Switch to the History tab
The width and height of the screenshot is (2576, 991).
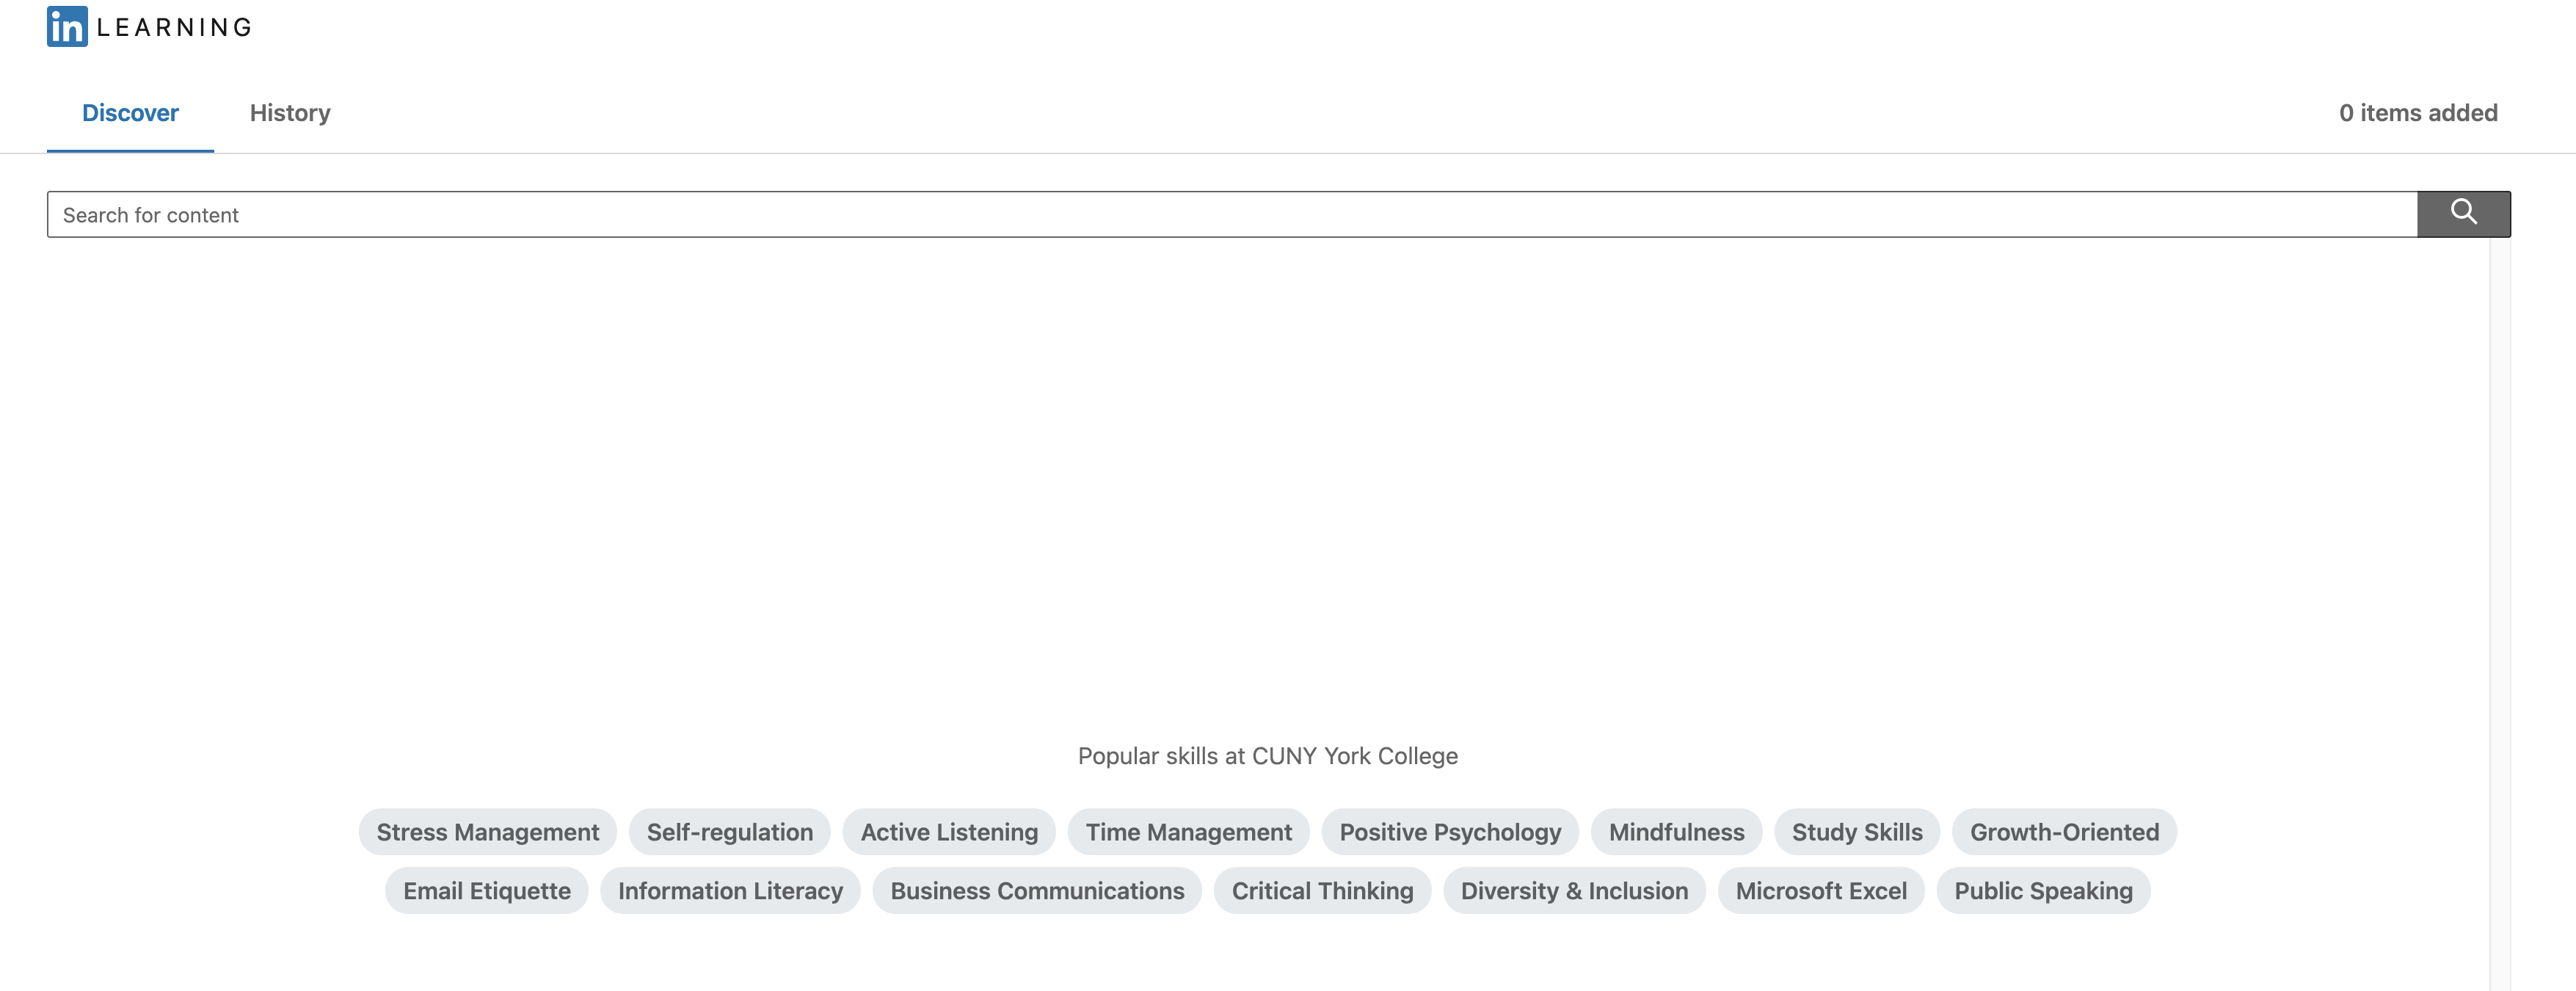(x=290, y=113)
